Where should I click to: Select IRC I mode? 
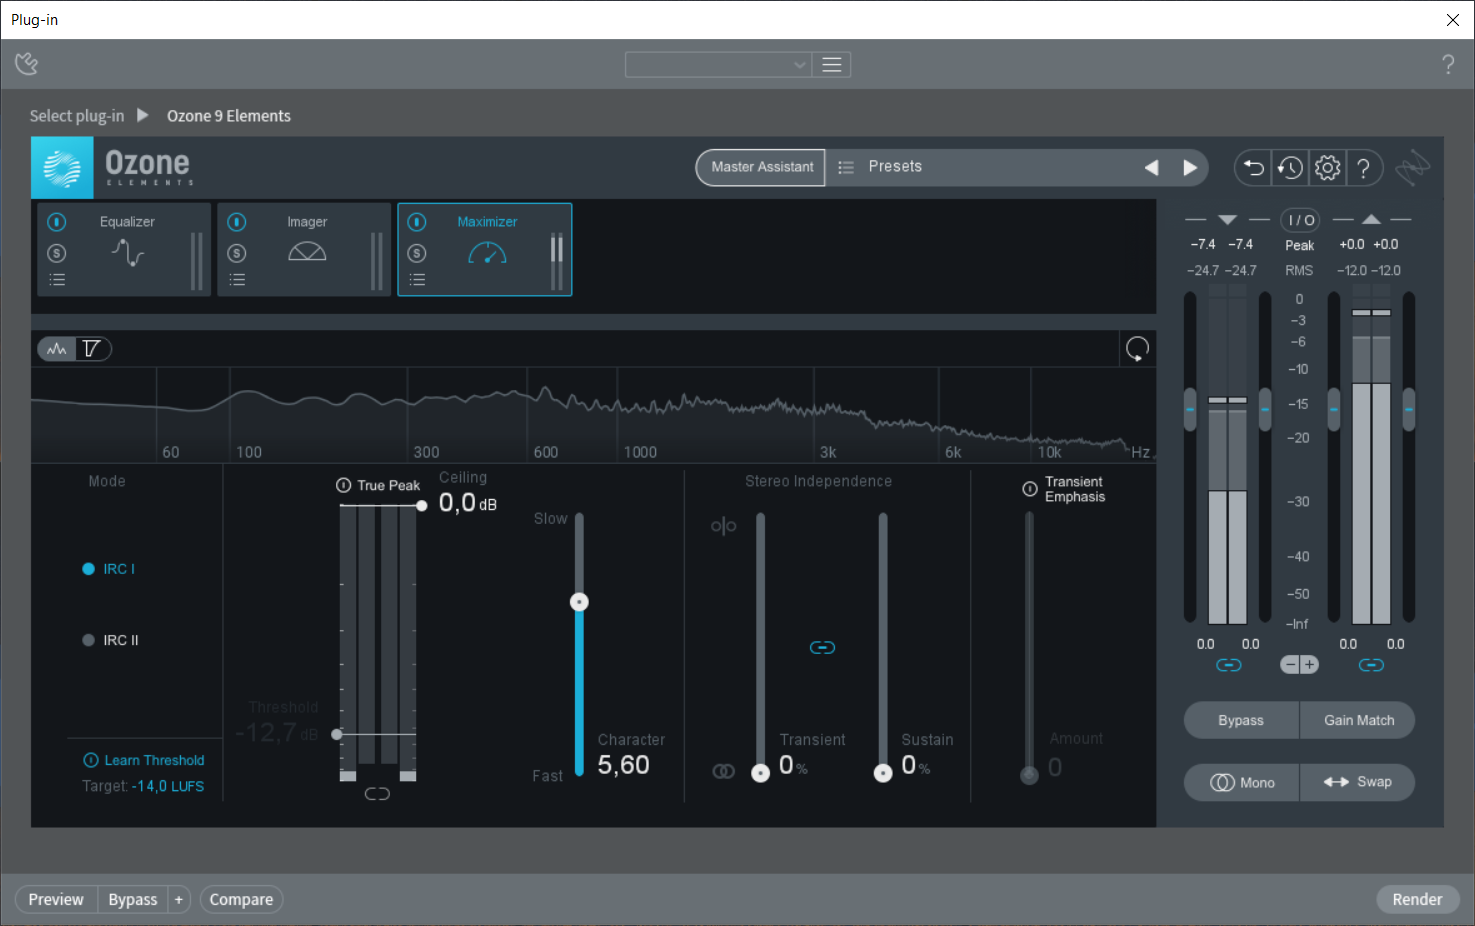[109, 569]
